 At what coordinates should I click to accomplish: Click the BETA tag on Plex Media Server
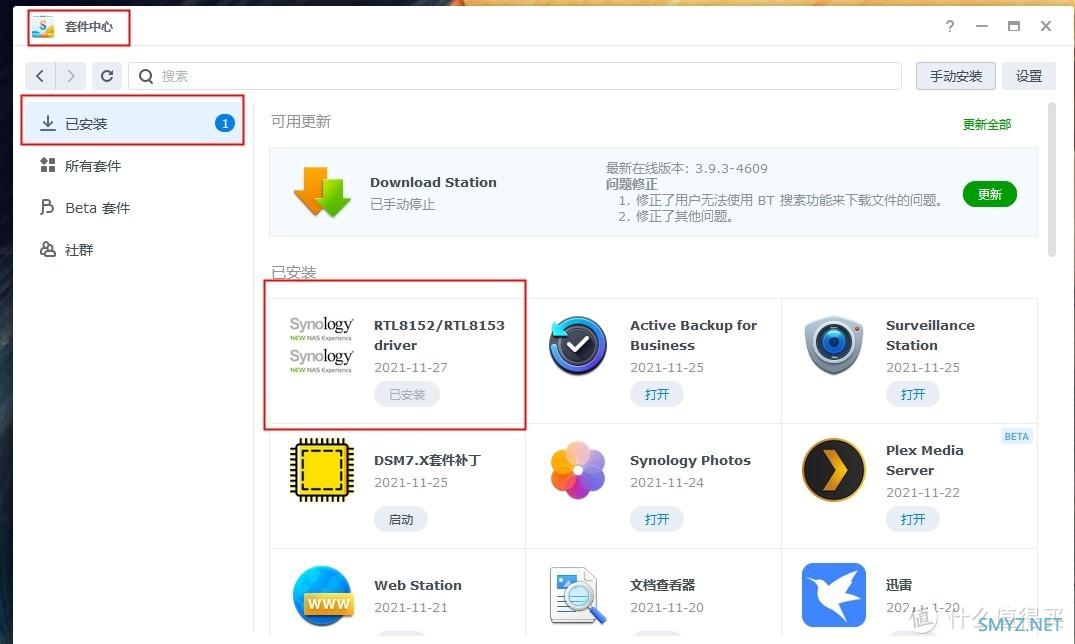1016,436
